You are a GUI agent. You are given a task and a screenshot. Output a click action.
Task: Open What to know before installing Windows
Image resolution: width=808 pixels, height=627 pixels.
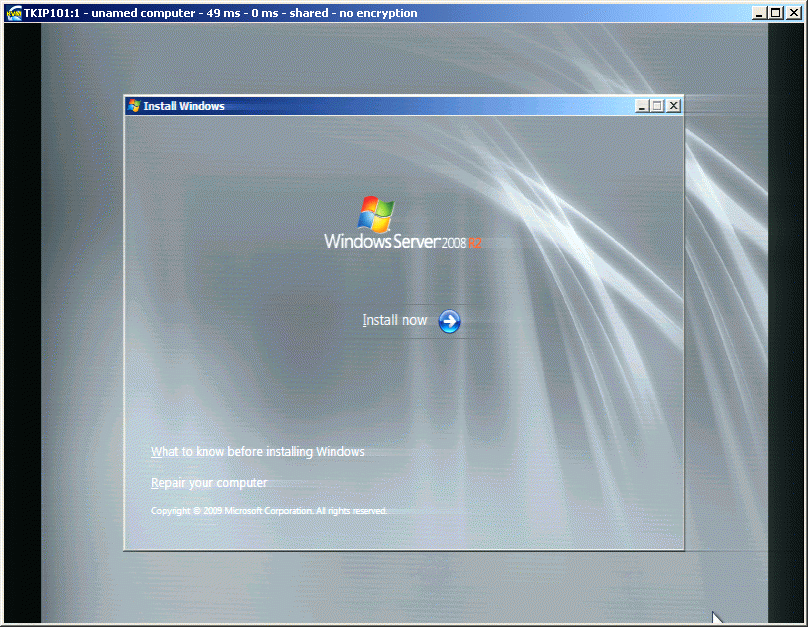258,452
